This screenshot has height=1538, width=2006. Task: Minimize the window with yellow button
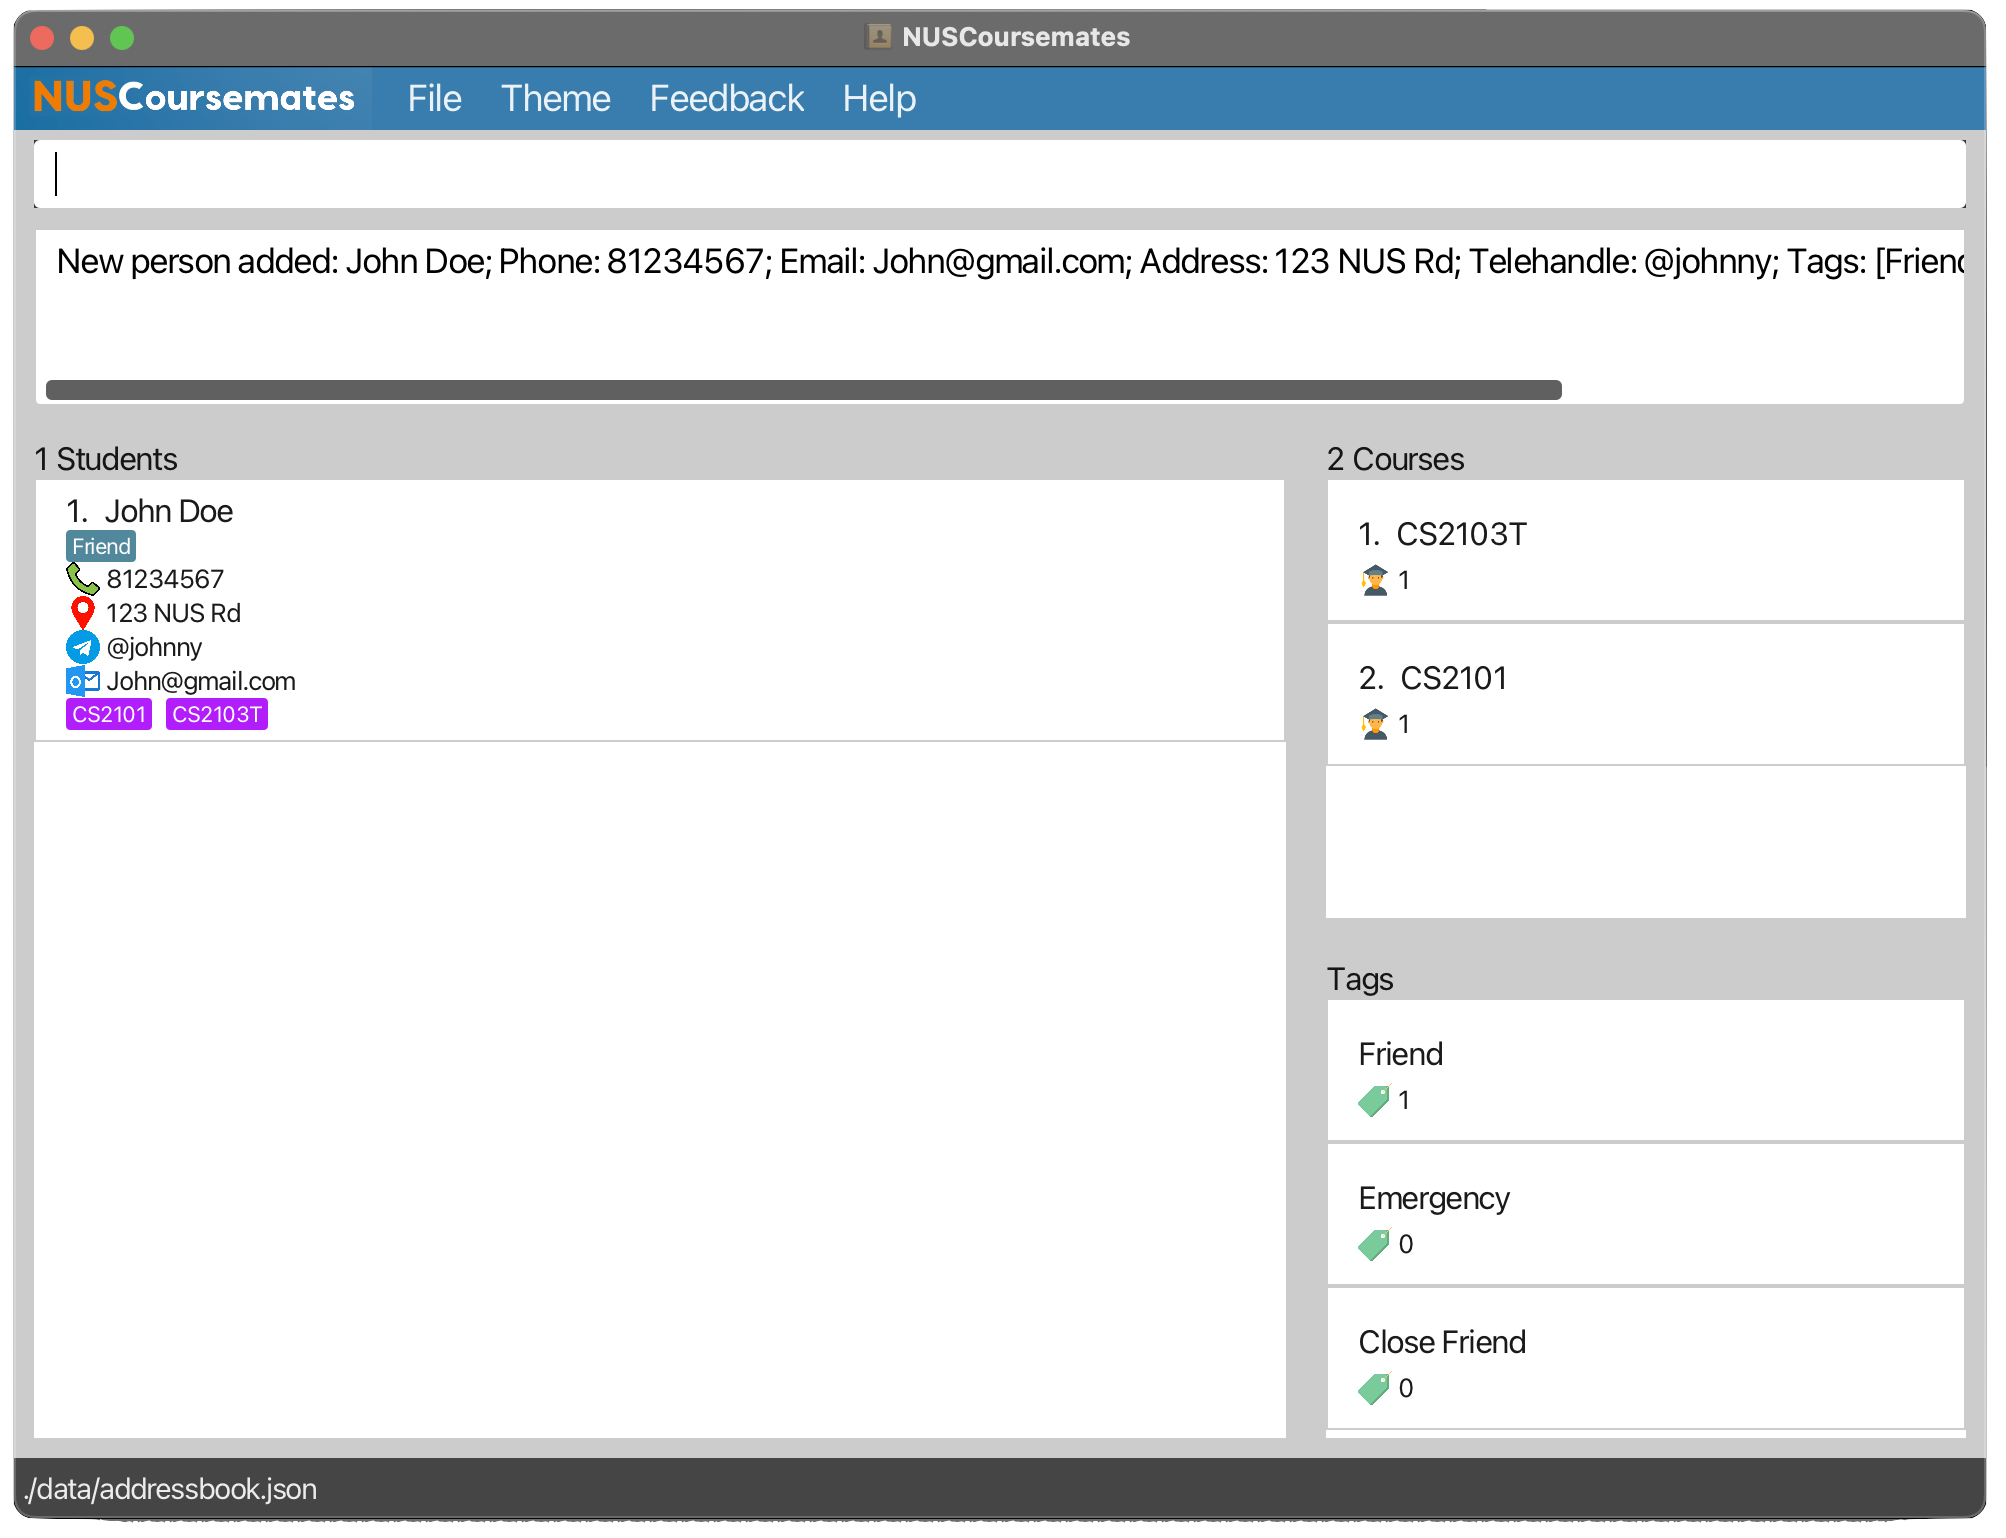[82, 38]
